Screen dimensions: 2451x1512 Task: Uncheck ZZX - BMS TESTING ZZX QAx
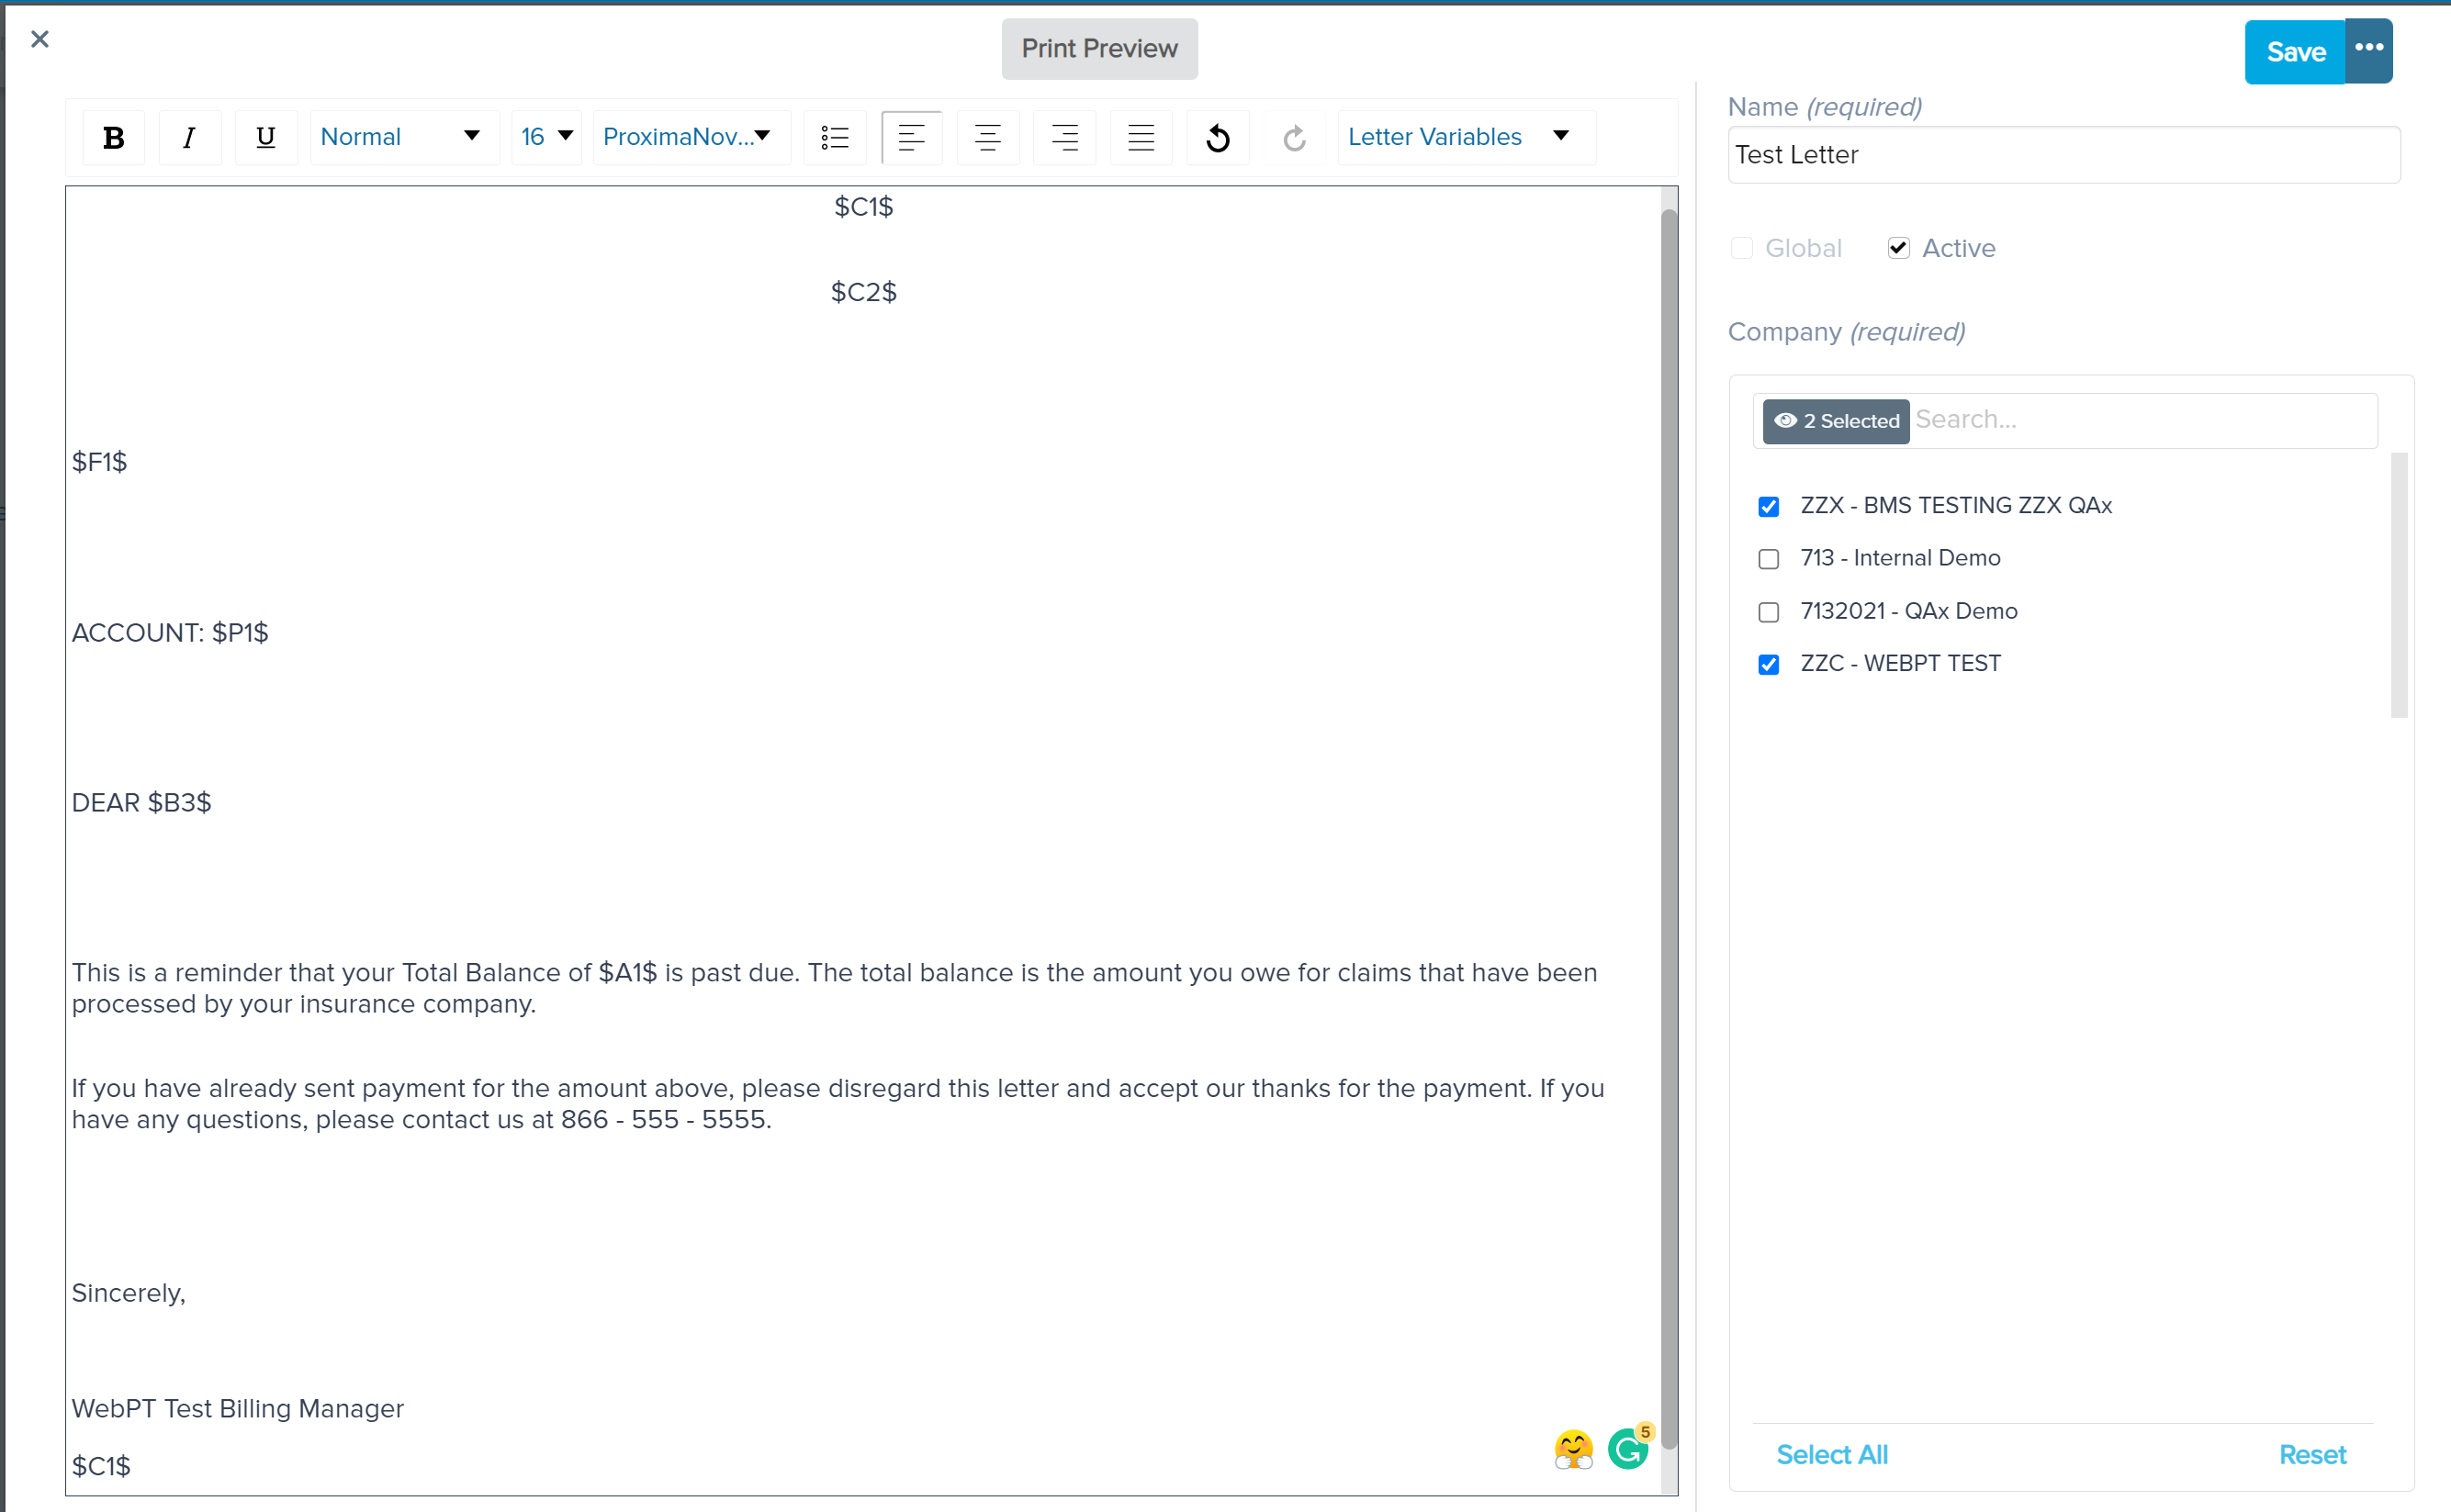pyautogui.click(x=1768, y=506)
